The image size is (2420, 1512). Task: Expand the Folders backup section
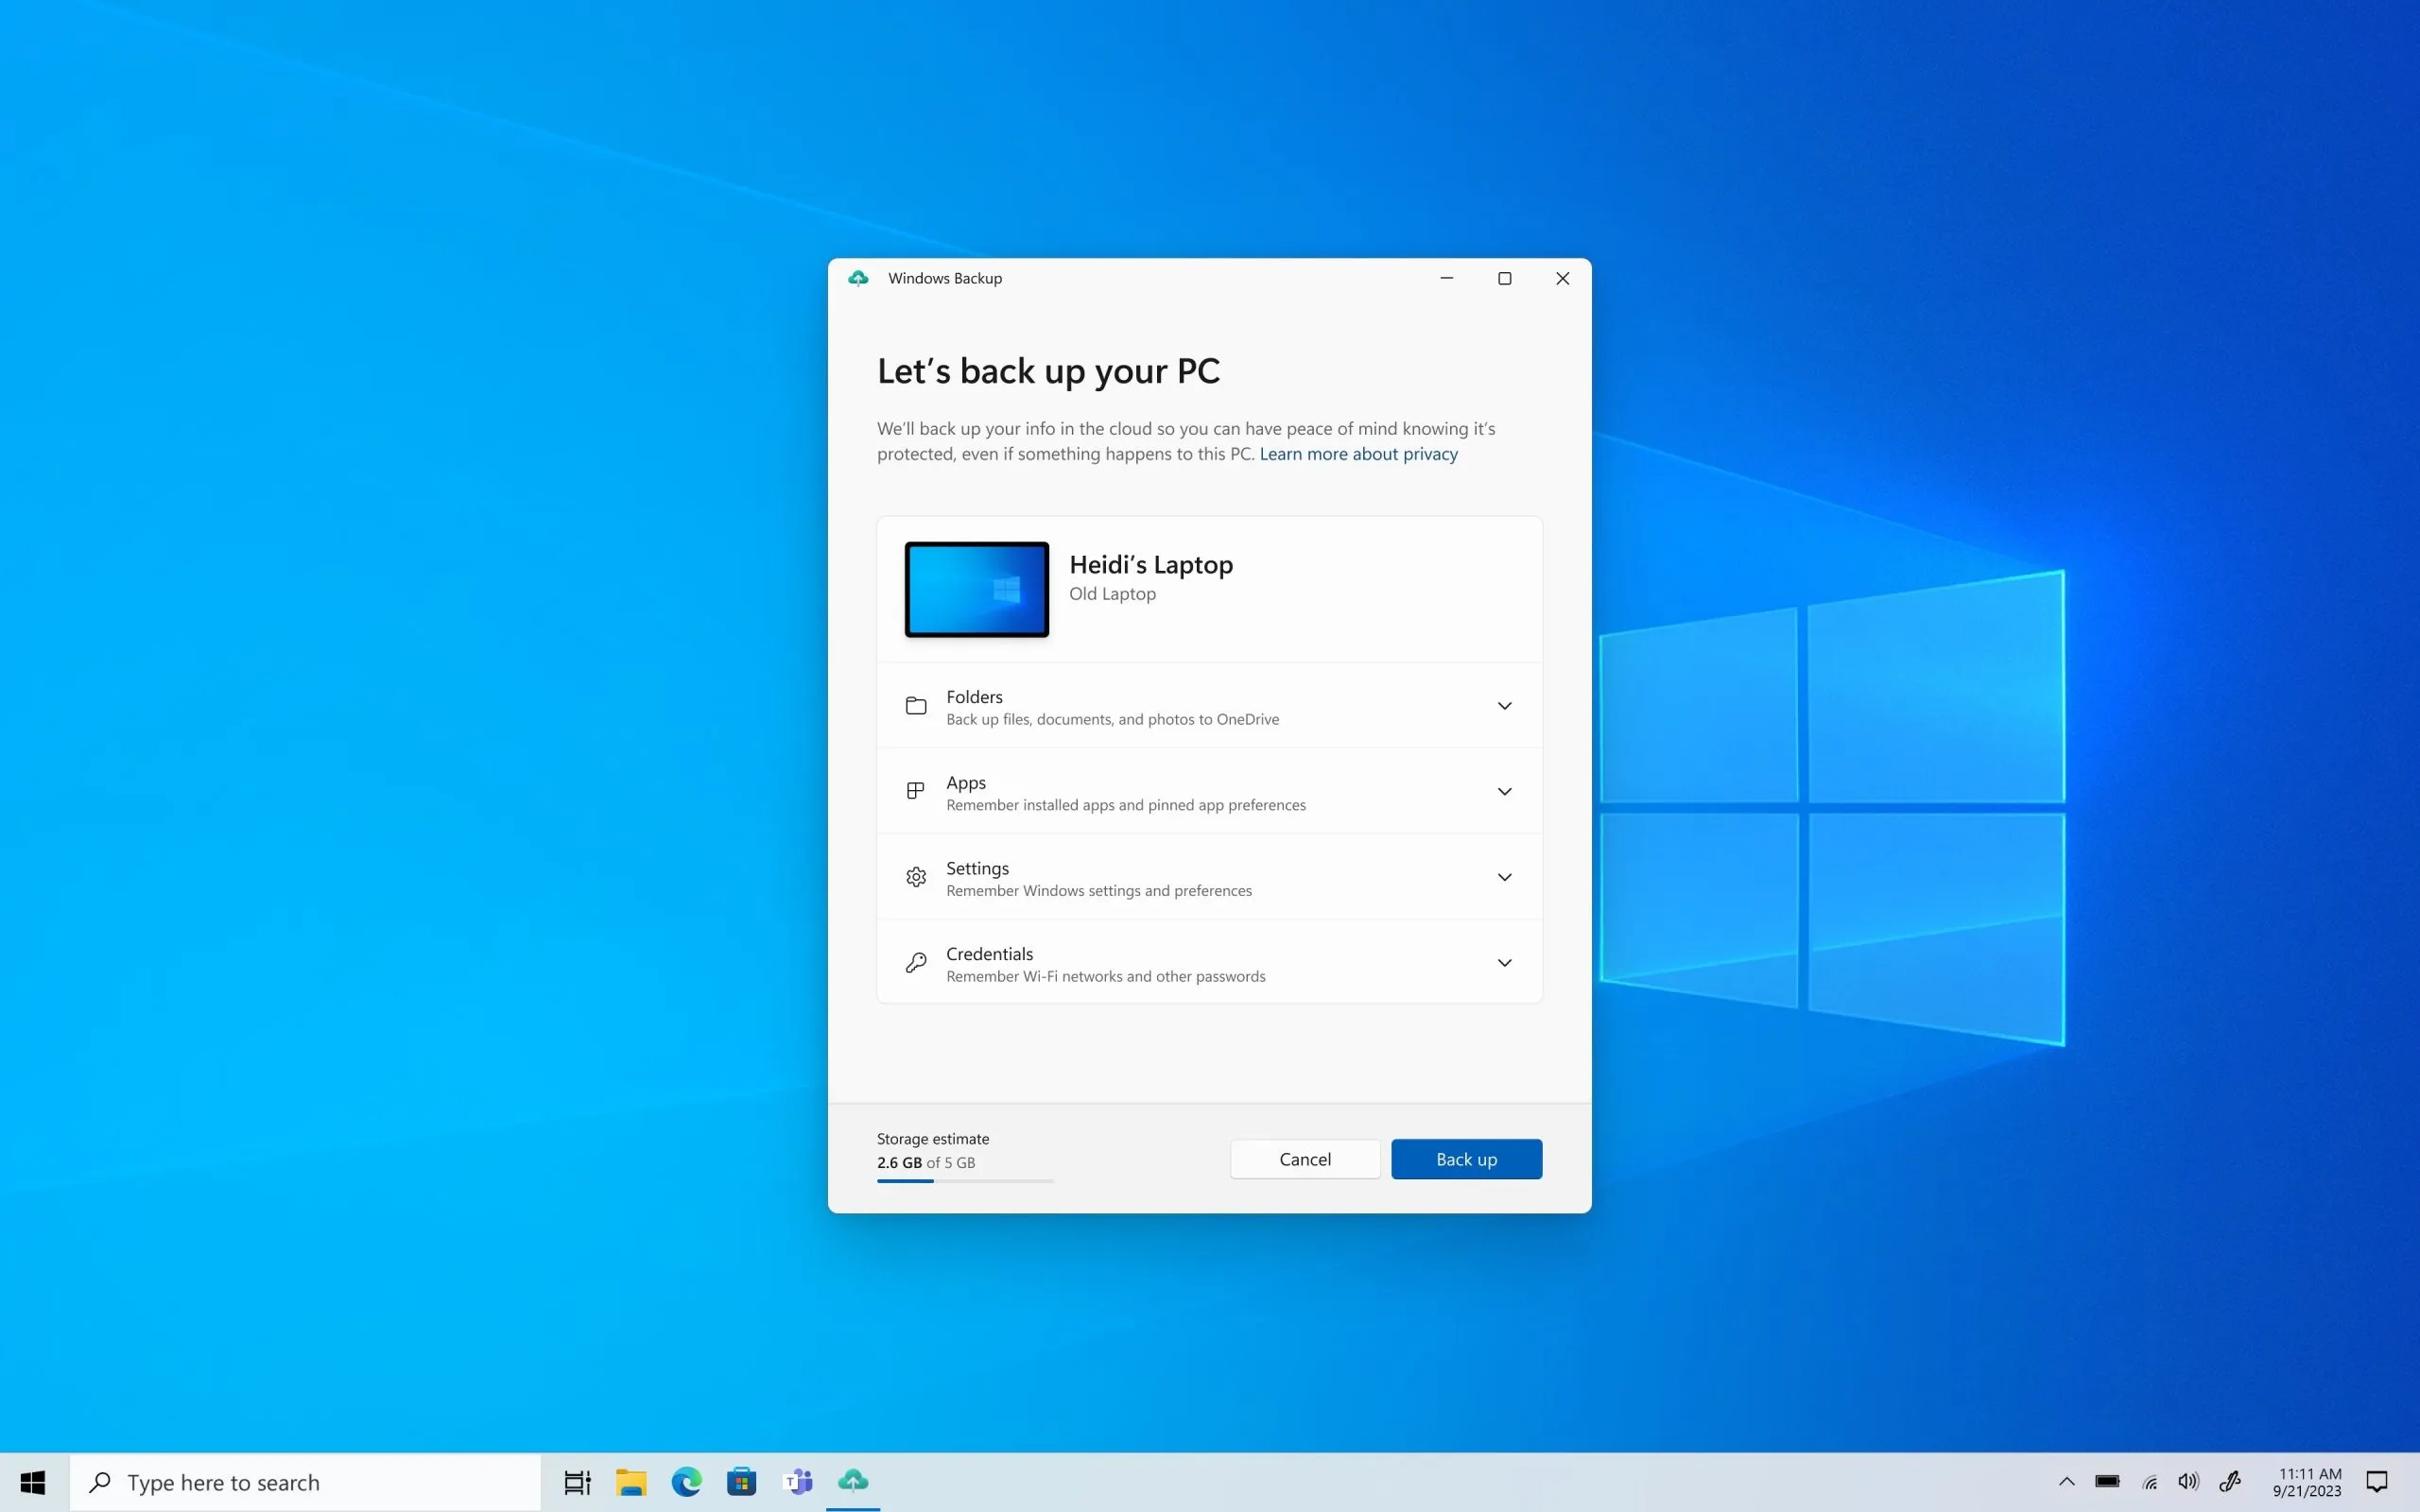coord(1505,706)
